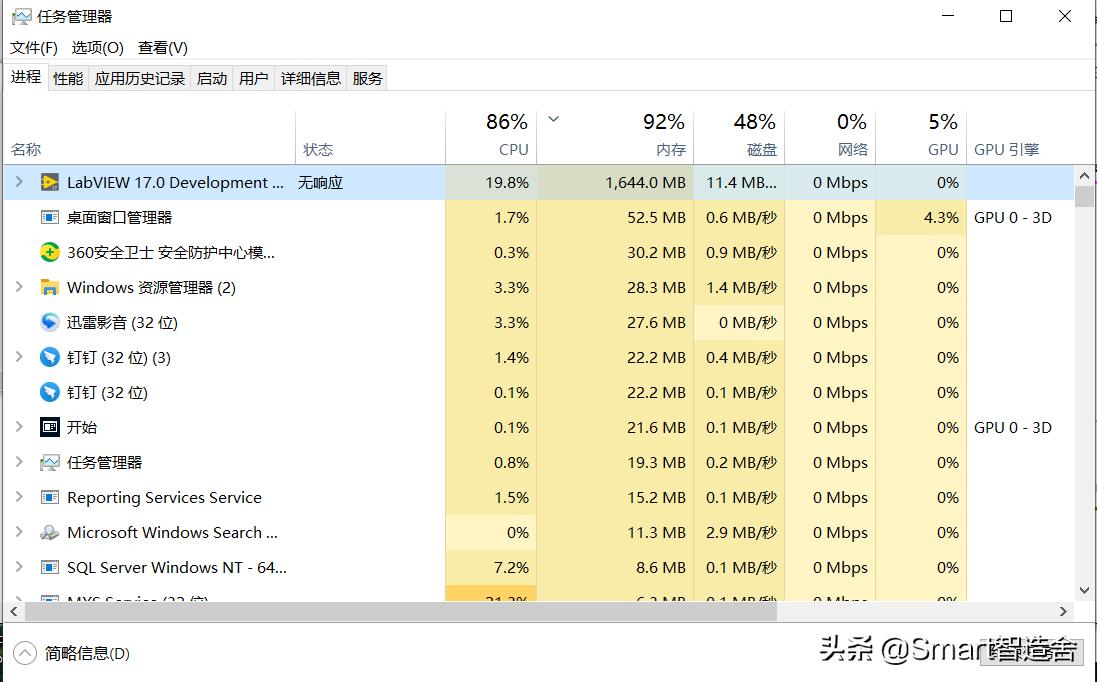This screenshot has width=1097, height=682.
Task: Open the 查看 menu
Action: point(162,47)
